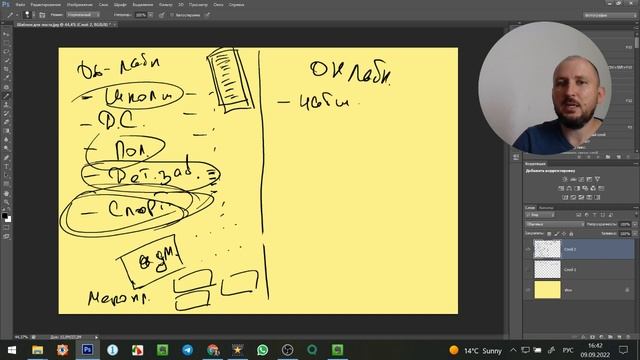This screenshot has height=360, width=640.
Task: Select the Crop tool
Action: (6, 69)
